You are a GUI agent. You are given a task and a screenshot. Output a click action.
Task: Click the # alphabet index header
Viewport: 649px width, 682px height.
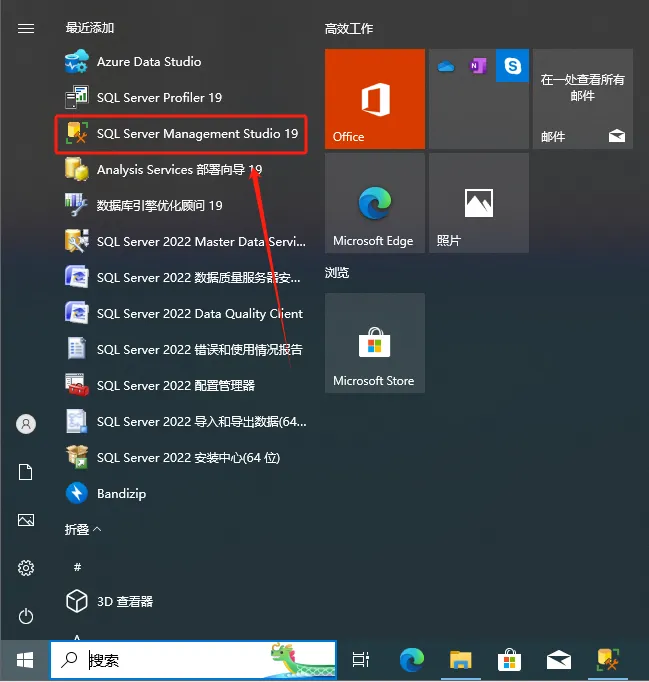tap(77, 567)
